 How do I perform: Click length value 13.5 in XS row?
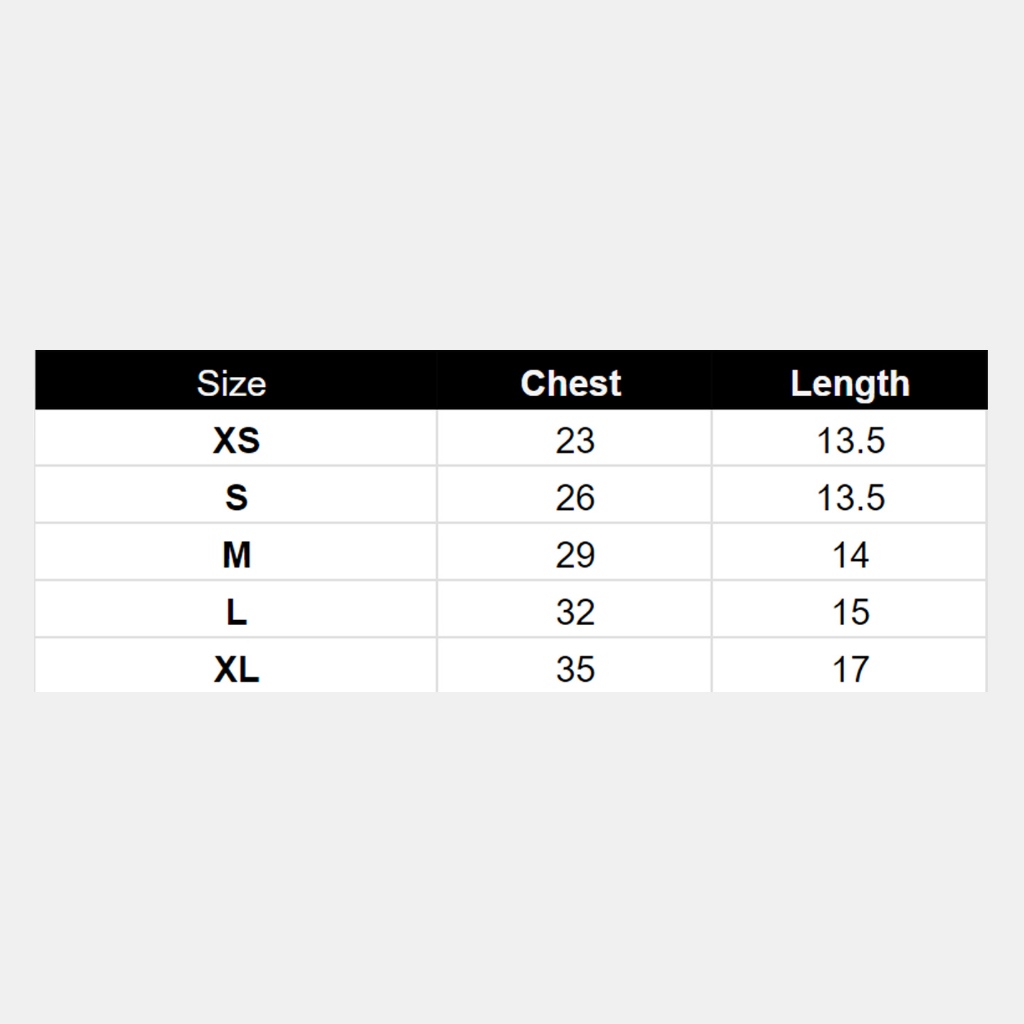point(850,439)
